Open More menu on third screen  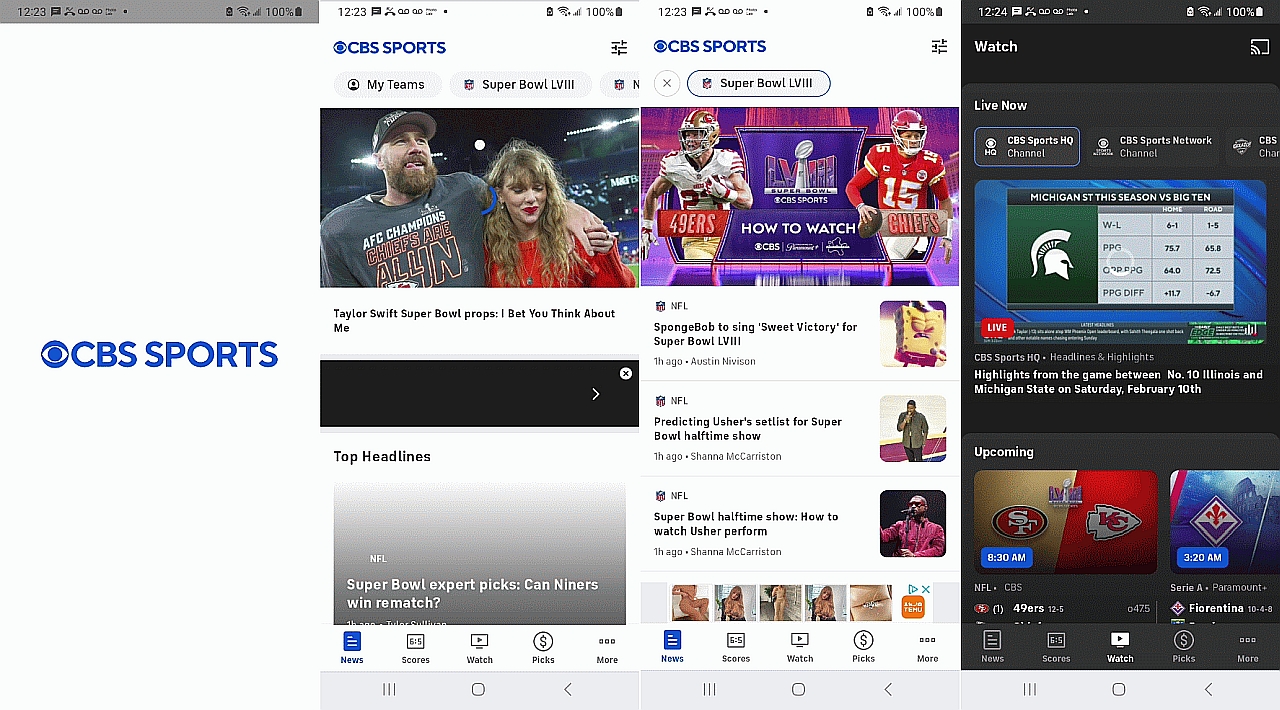(928, 647)
